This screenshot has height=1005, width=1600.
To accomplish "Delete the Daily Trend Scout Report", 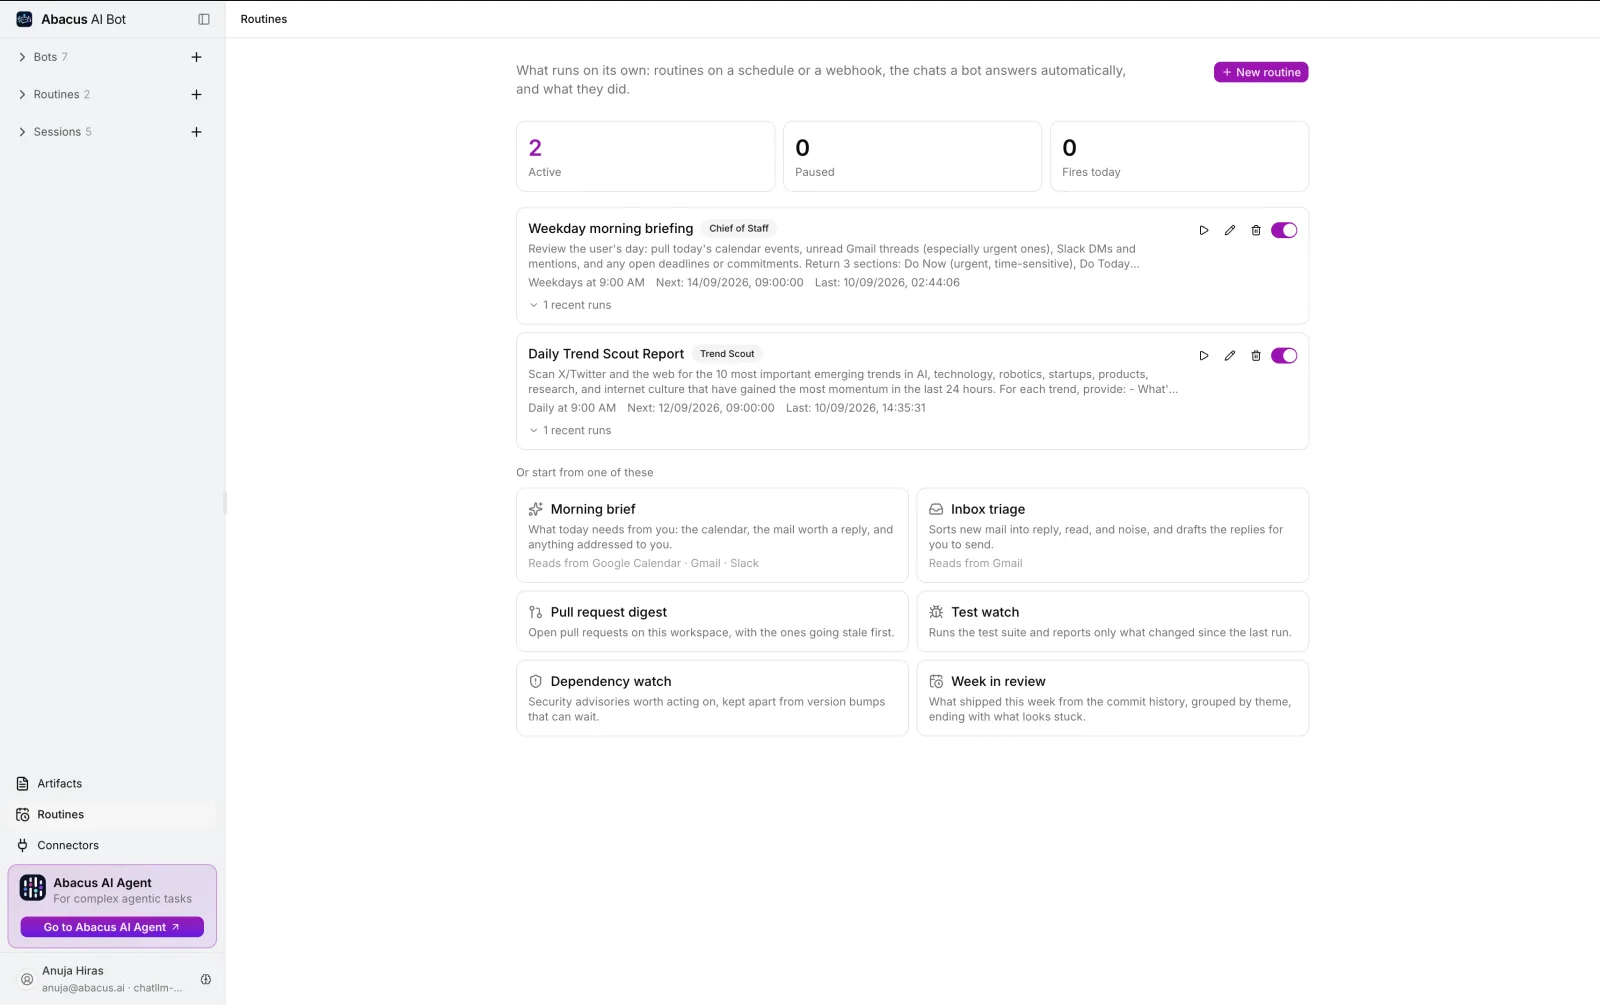I will pyautogui.click(x=1256, y=356).
